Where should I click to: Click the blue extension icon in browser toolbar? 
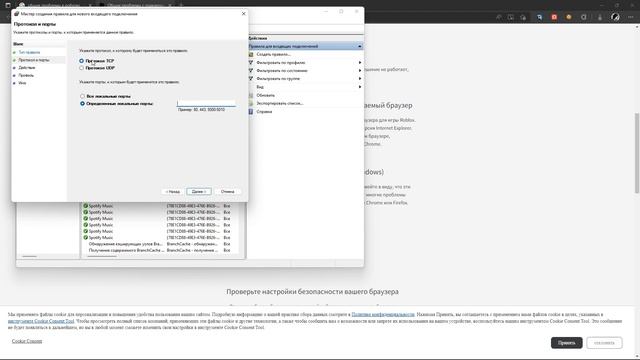pyautogui.click(x=540, y=17)
